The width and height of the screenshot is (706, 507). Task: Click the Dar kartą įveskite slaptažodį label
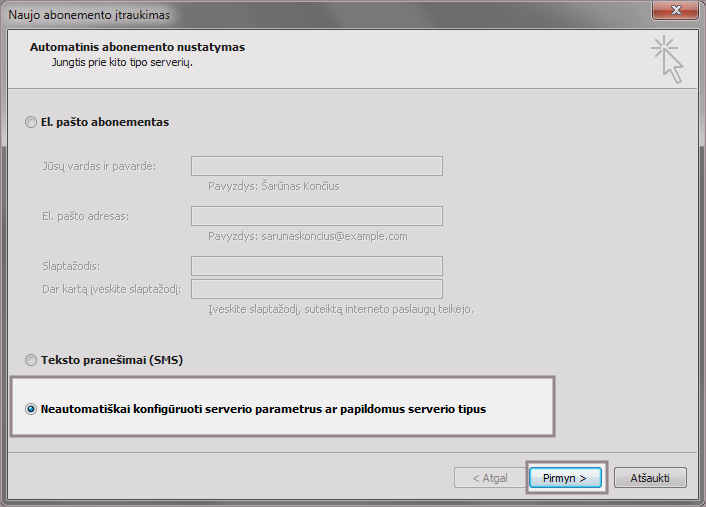click(110, 289)
